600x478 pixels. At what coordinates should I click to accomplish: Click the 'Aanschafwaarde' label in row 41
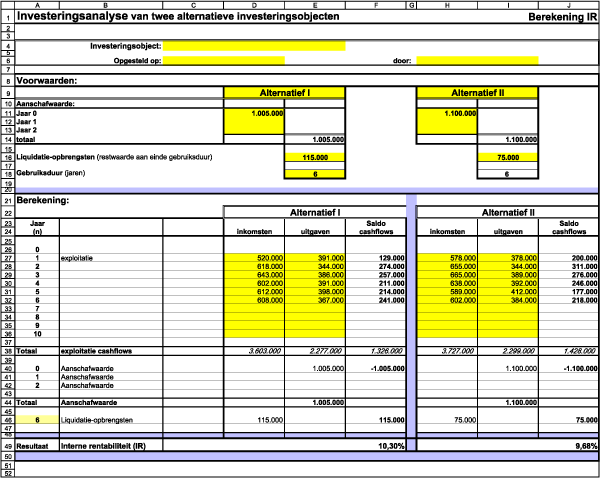tap(87, 377)
